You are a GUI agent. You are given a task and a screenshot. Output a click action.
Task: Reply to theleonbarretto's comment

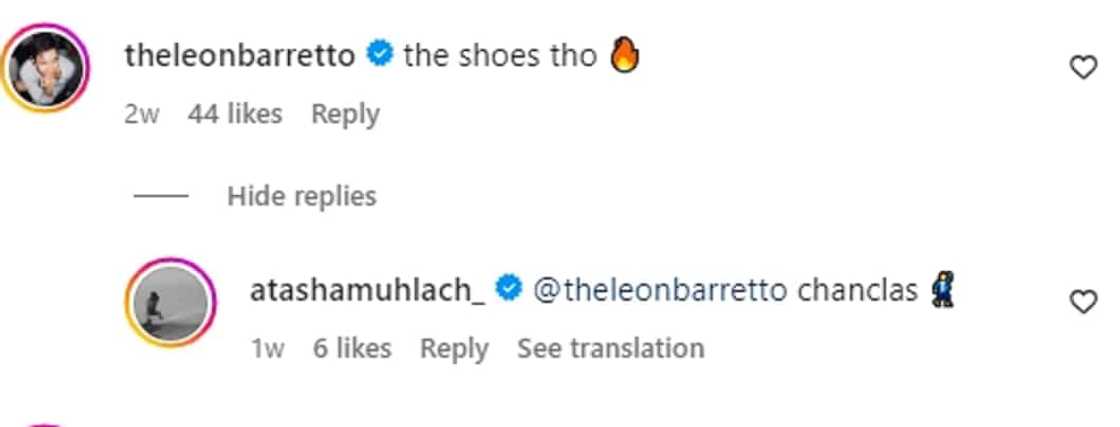click(345, 114)
